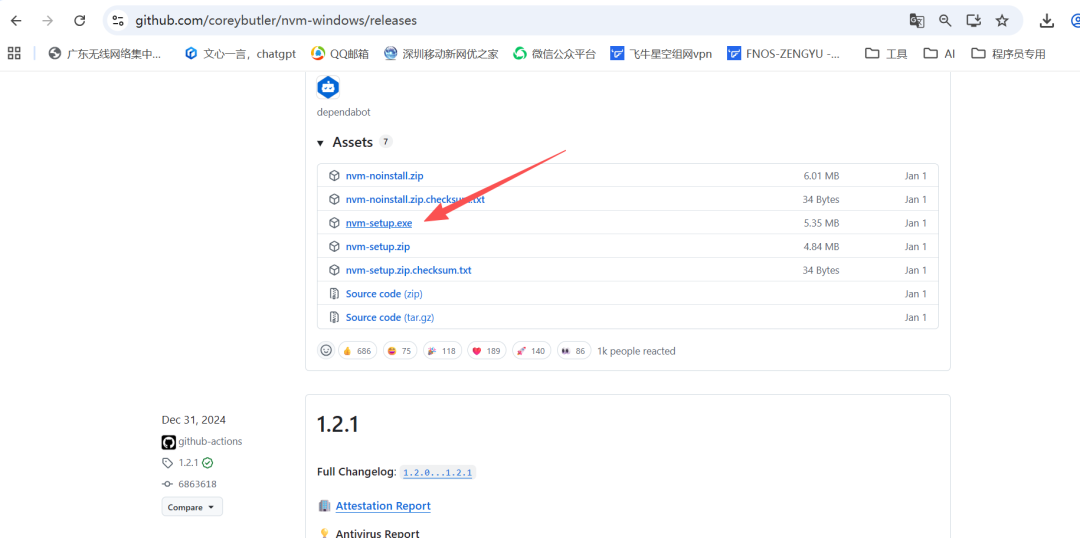1080x538 pixels.
Task: Open 飞牛星空组网vpn bookmark
Action: [x=661, y=54]
